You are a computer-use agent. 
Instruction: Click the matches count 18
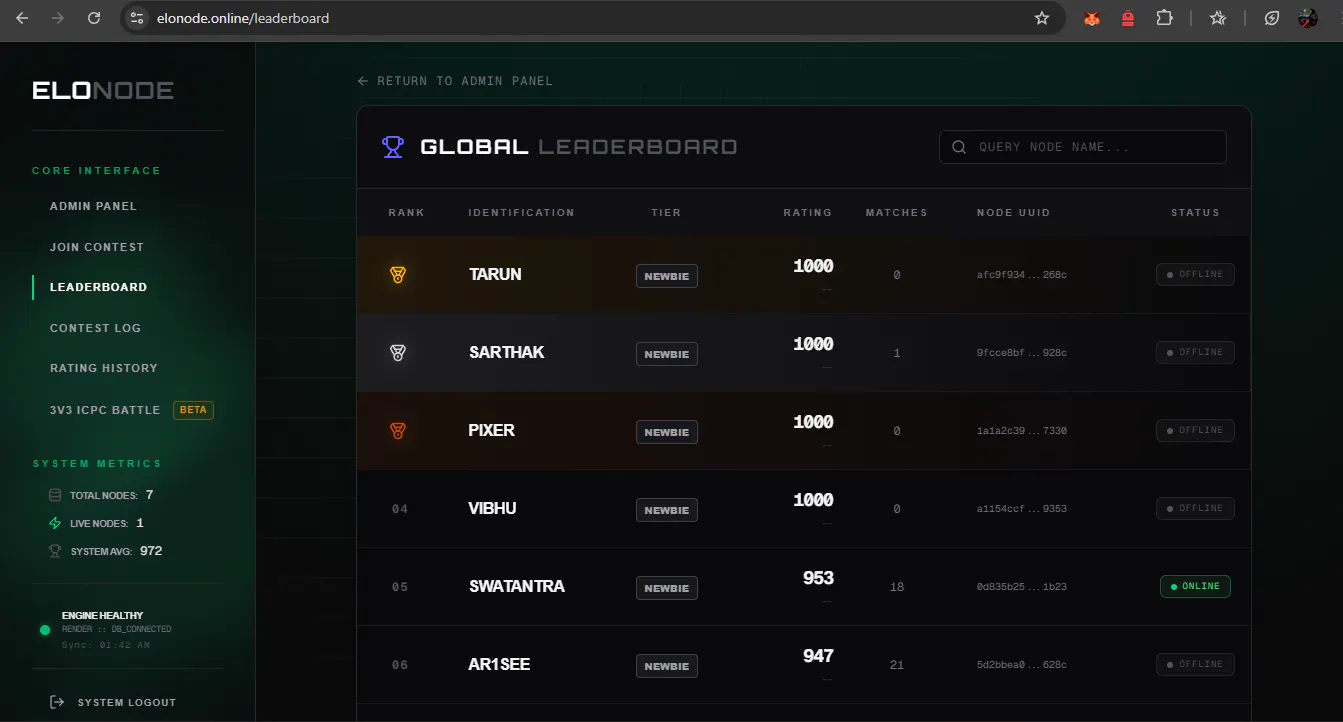coord(897,587)
